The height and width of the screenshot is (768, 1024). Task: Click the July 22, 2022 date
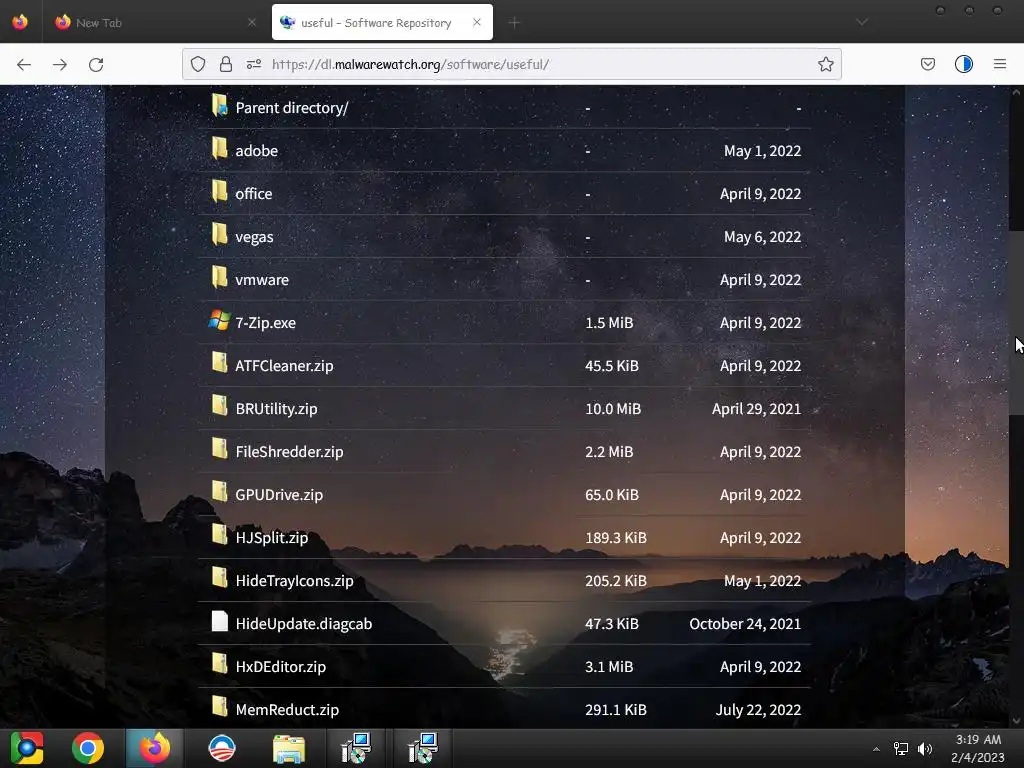[758, 710]
